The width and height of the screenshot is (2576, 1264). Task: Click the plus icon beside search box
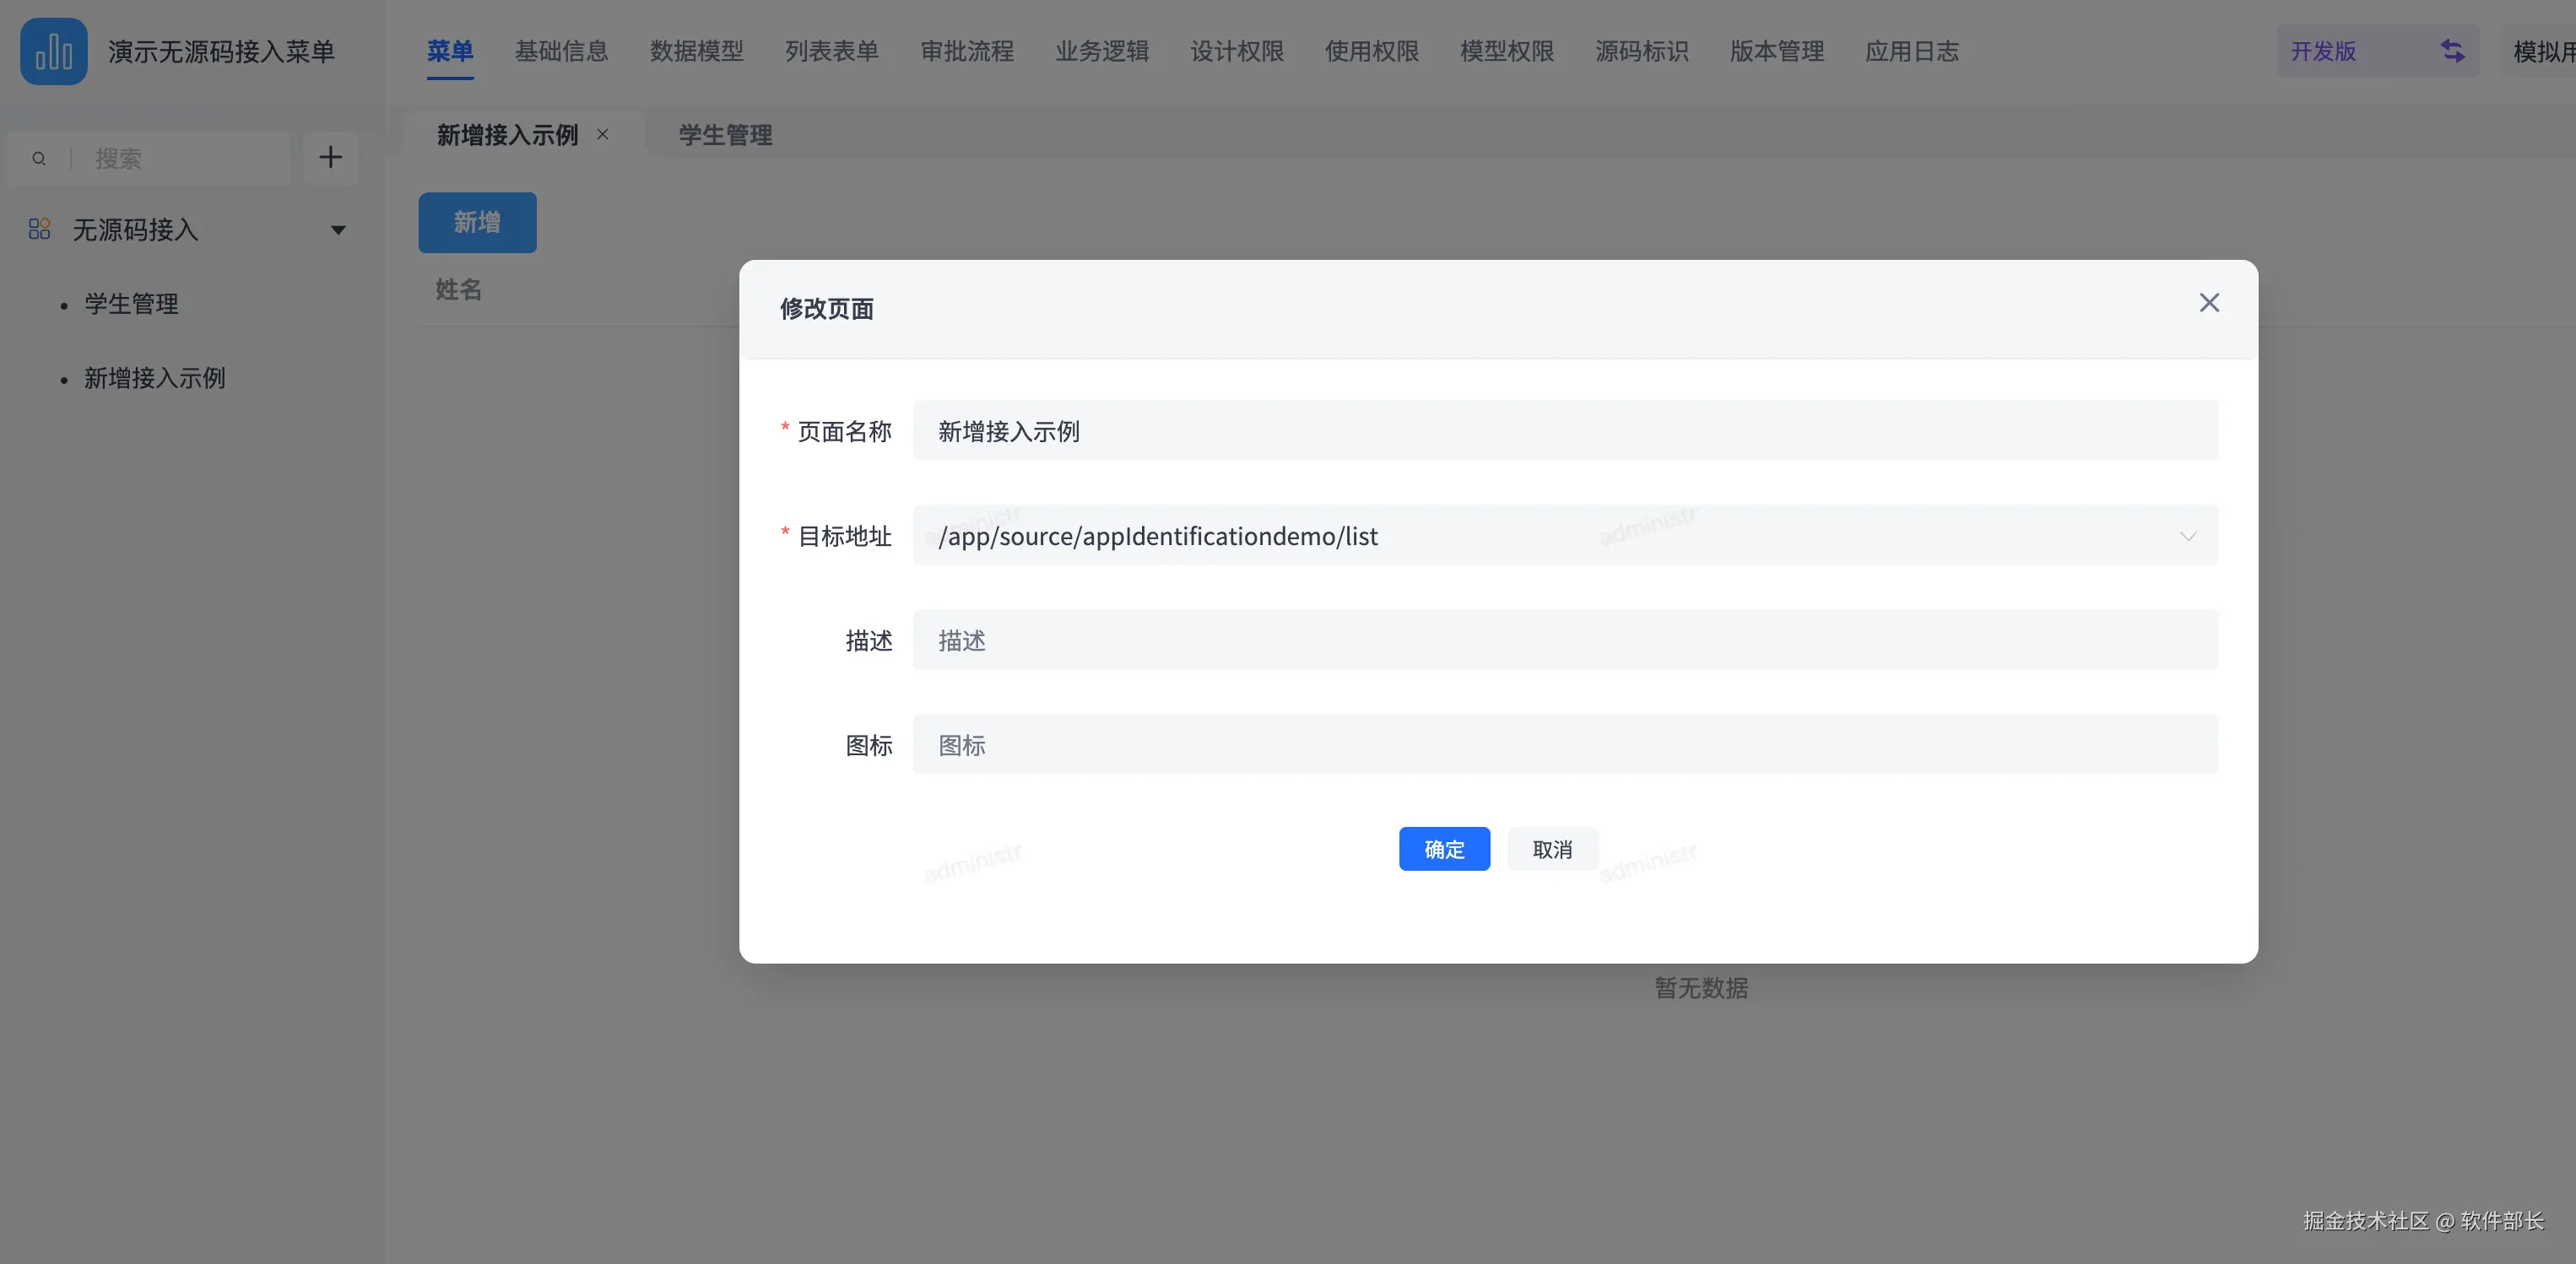click(330, 158)
